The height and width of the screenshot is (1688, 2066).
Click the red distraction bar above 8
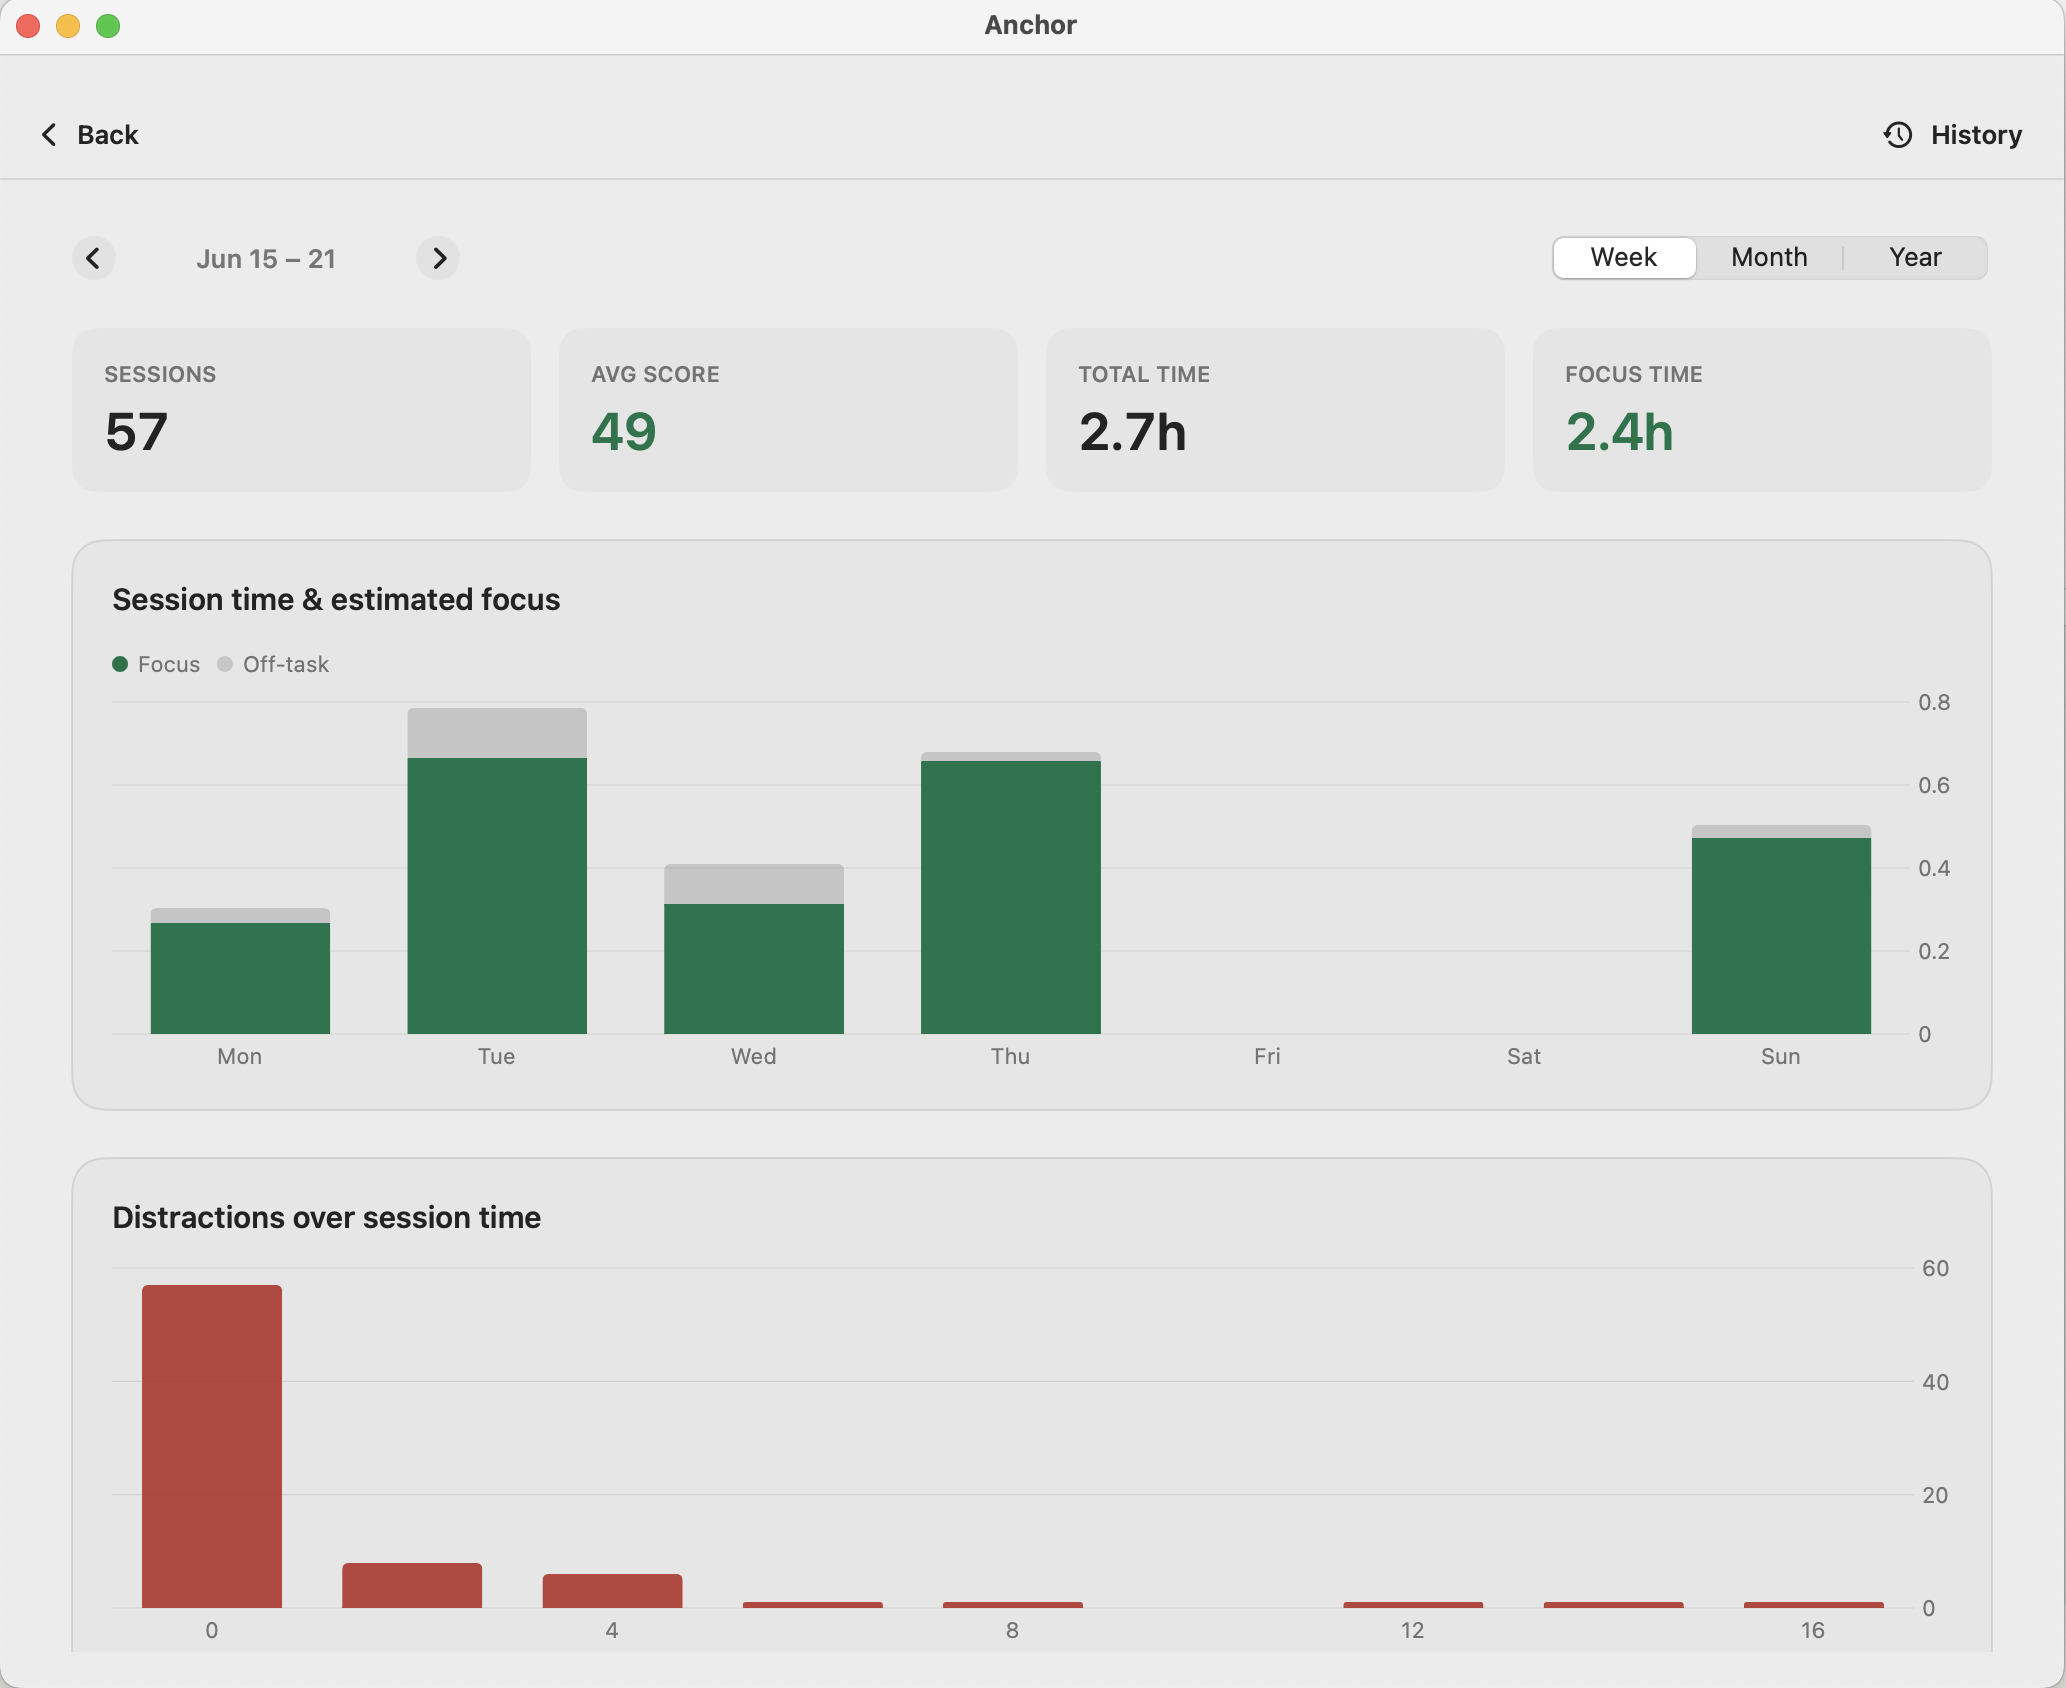pyautogui.click(x=1013, y=1605)
